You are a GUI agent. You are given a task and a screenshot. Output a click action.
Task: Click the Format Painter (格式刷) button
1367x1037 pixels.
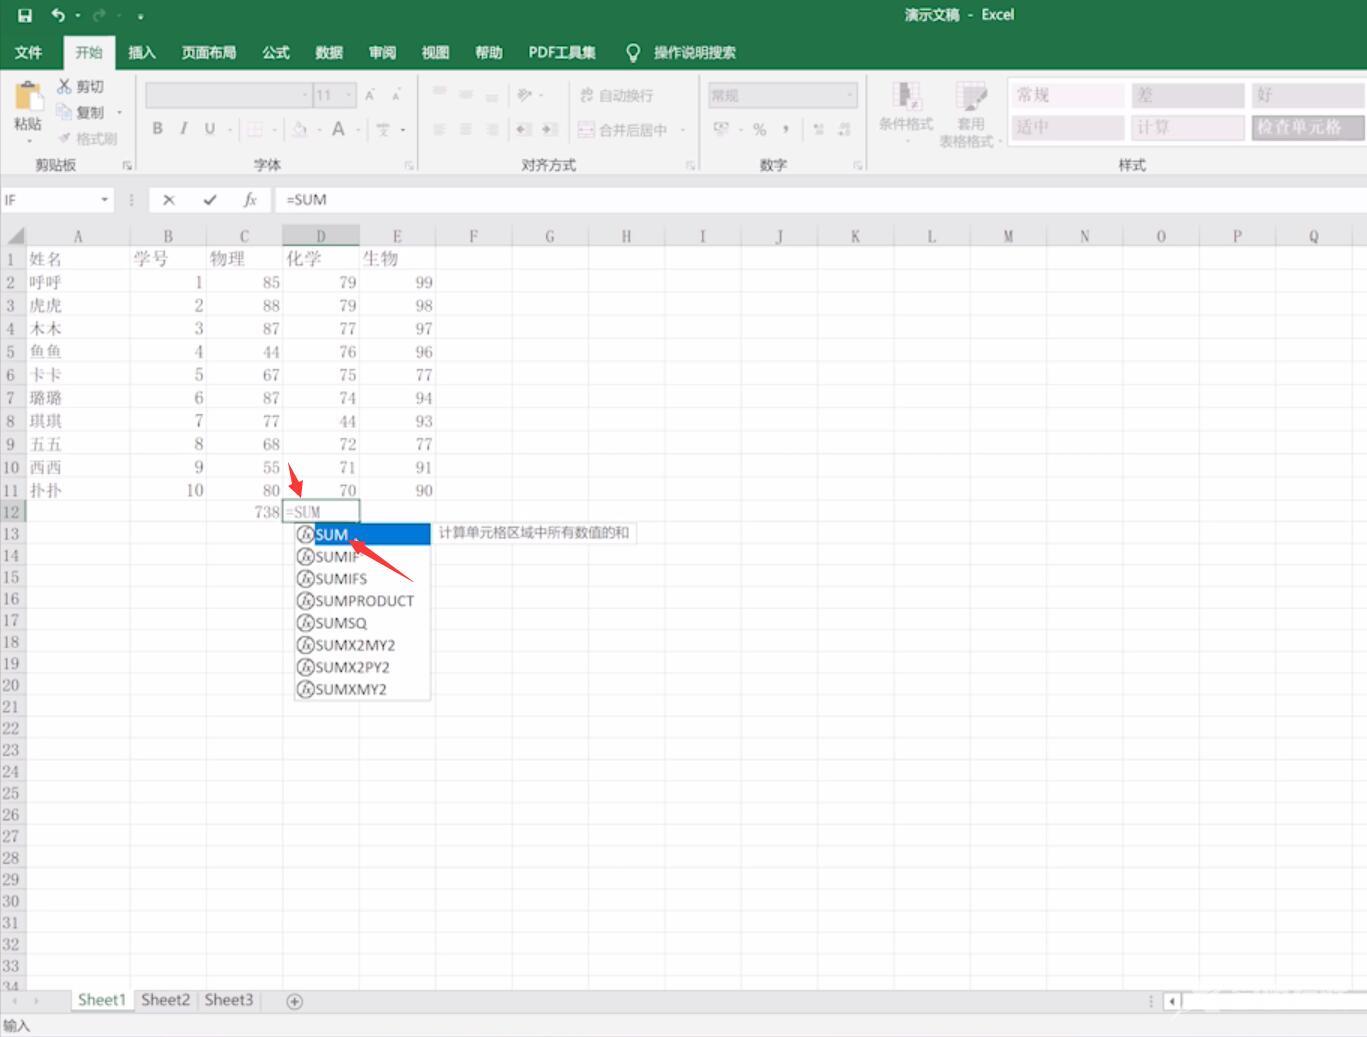87,138
